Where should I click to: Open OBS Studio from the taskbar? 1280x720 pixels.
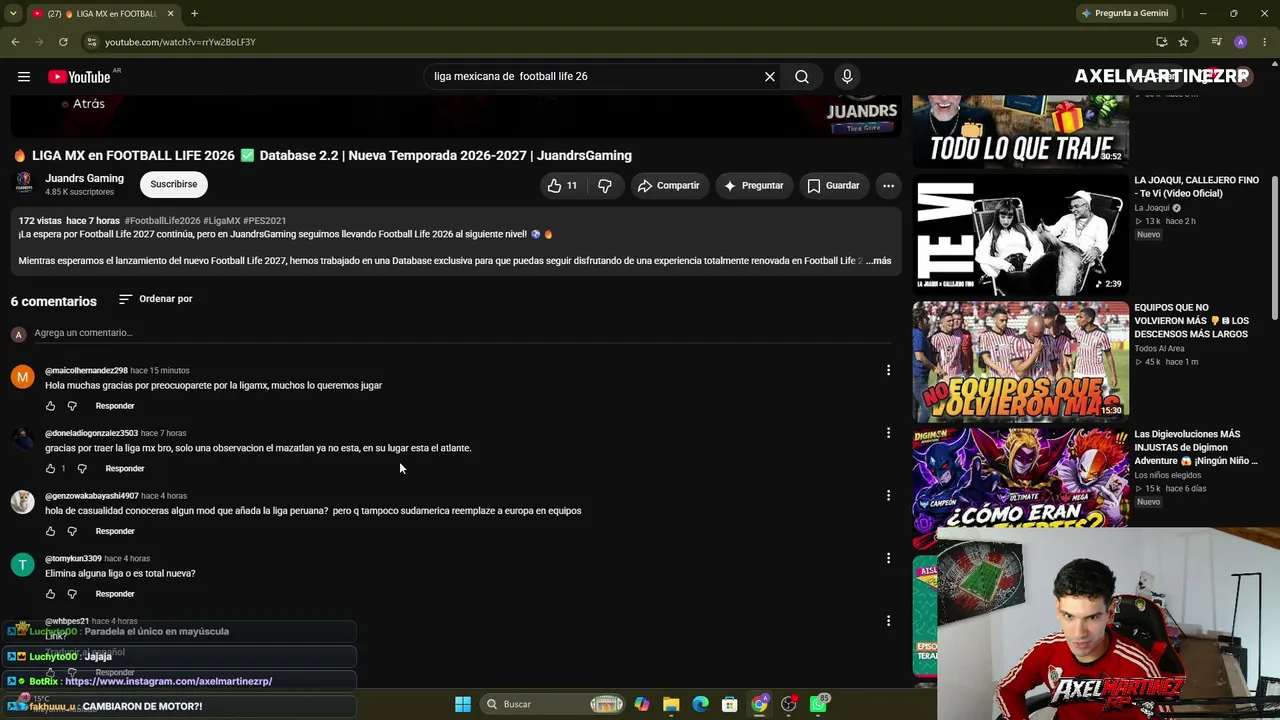(x=789, y=704)
